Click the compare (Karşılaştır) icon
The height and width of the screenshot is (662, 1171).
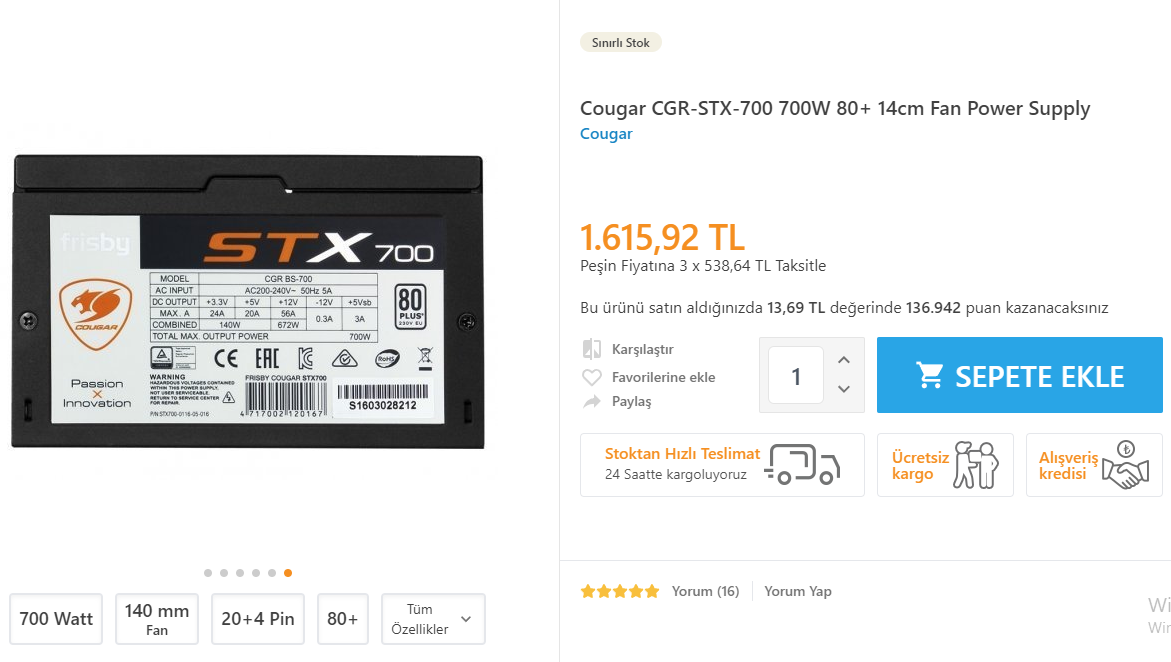(592, 349)
